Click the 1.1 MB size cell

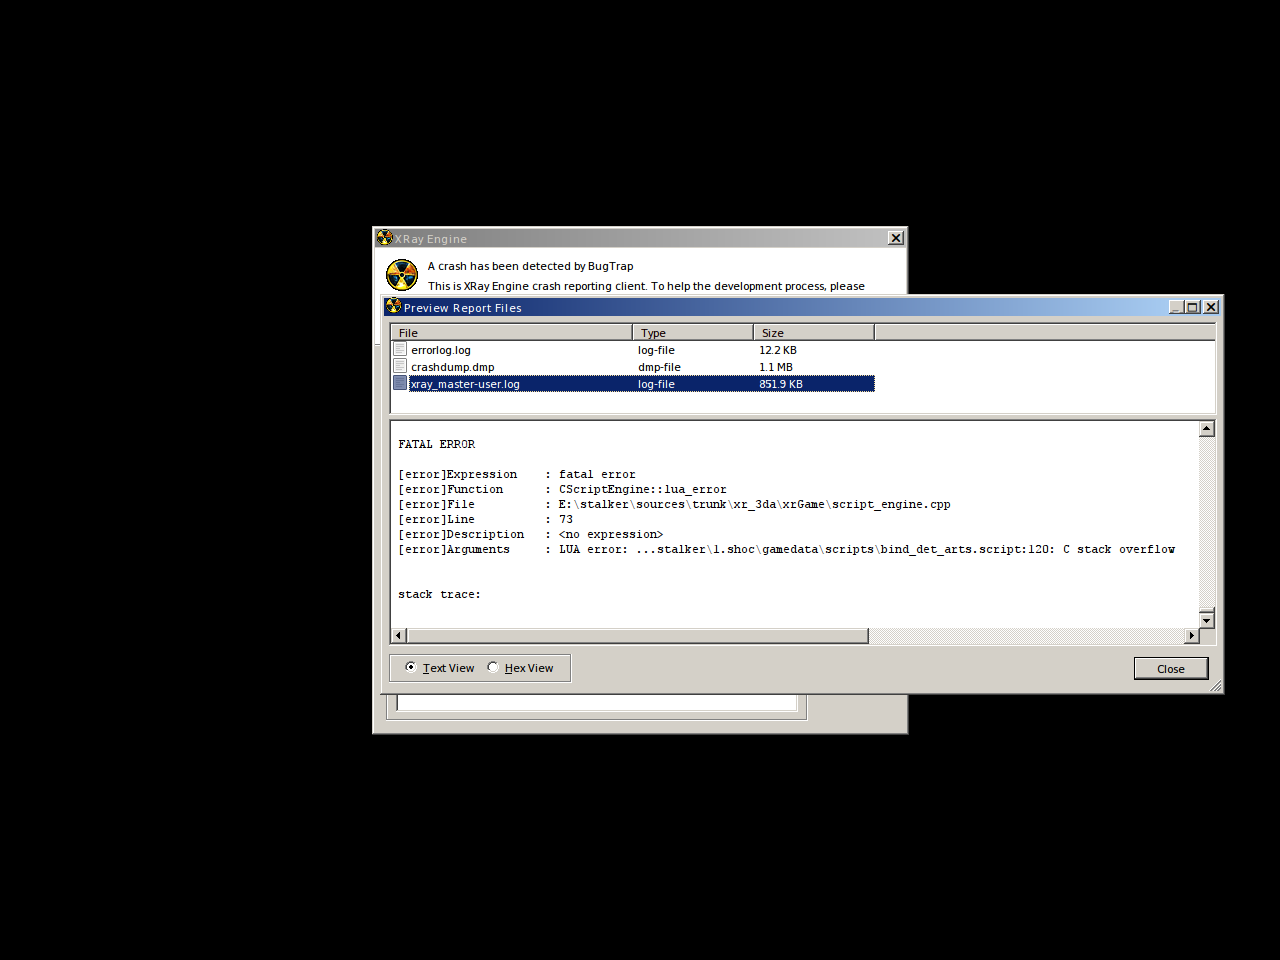pos(776,367)
